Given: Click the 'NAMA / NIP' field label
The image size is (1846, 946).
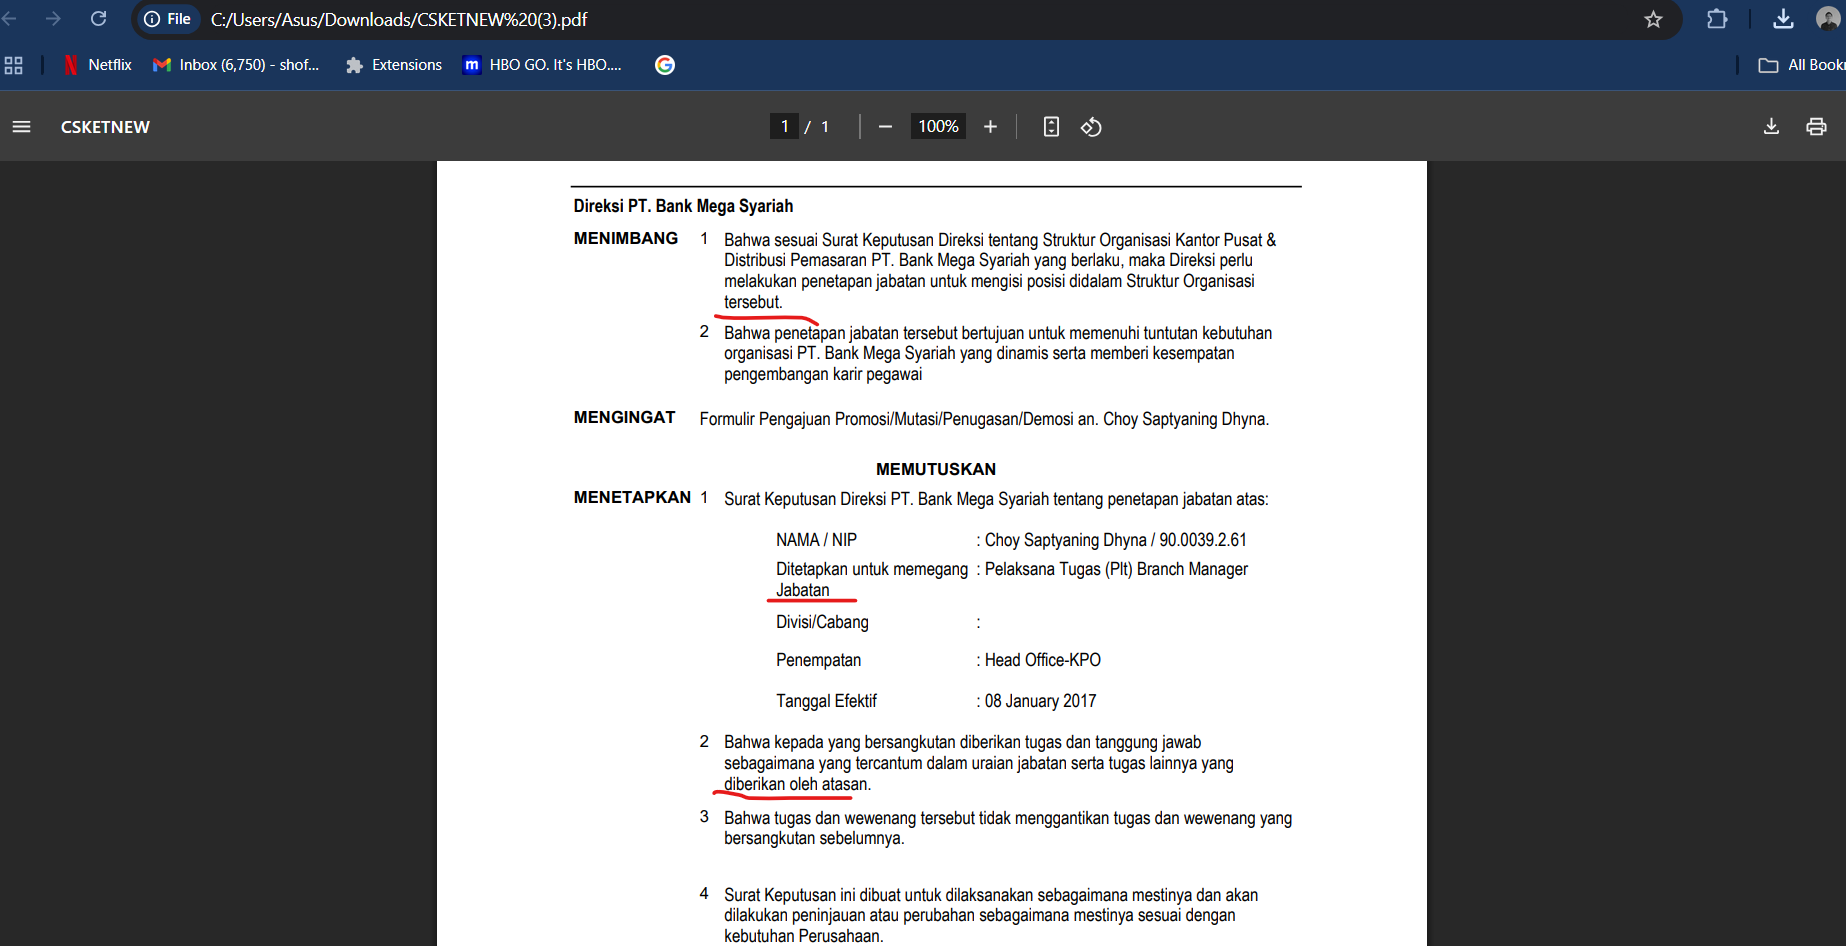Looking at the screenshot, I should pyautogui.click(x=816, y=540).
